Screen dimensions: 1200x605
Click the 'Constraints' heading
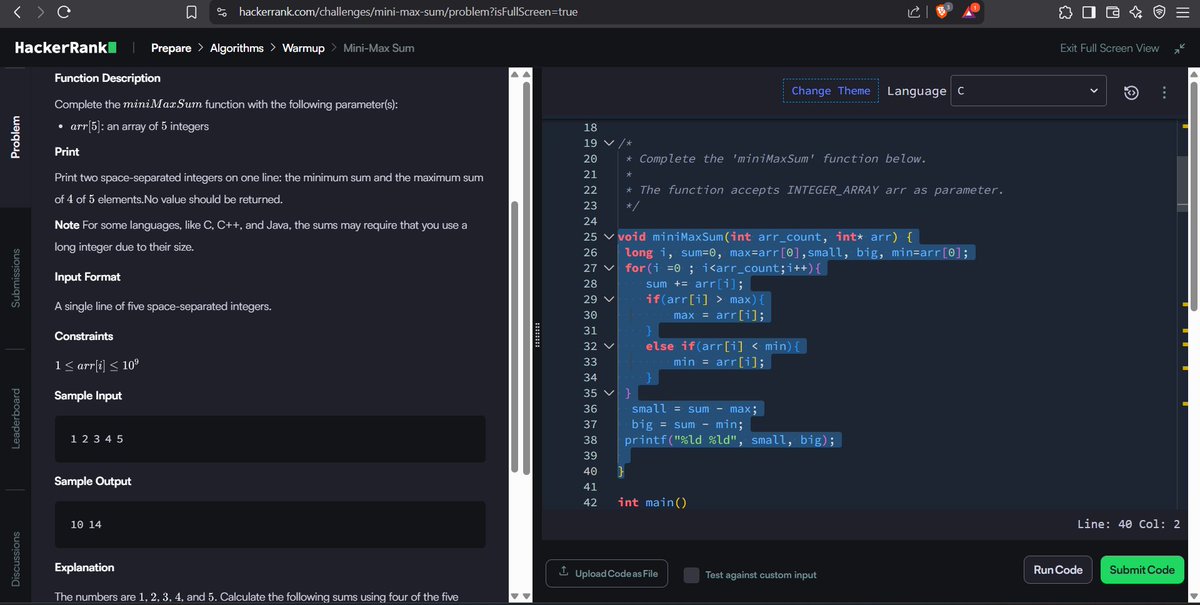(84, 336)
